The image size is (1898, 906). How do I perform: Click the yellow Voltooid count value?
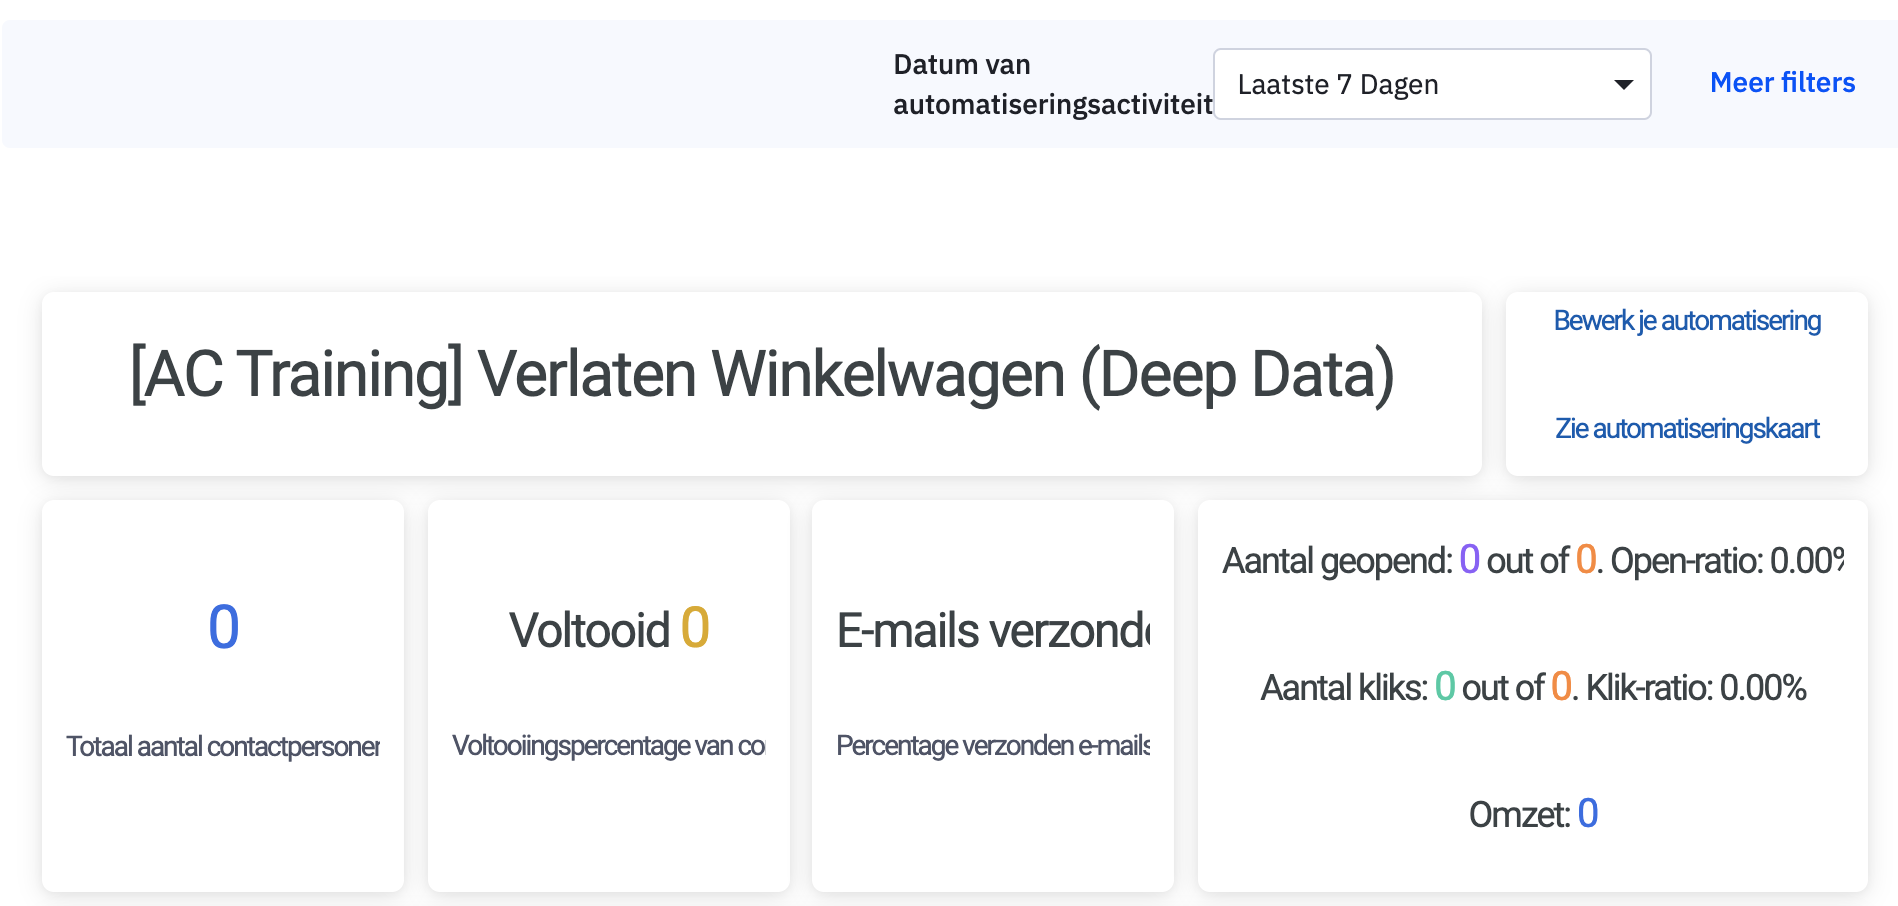pos(695,629)
